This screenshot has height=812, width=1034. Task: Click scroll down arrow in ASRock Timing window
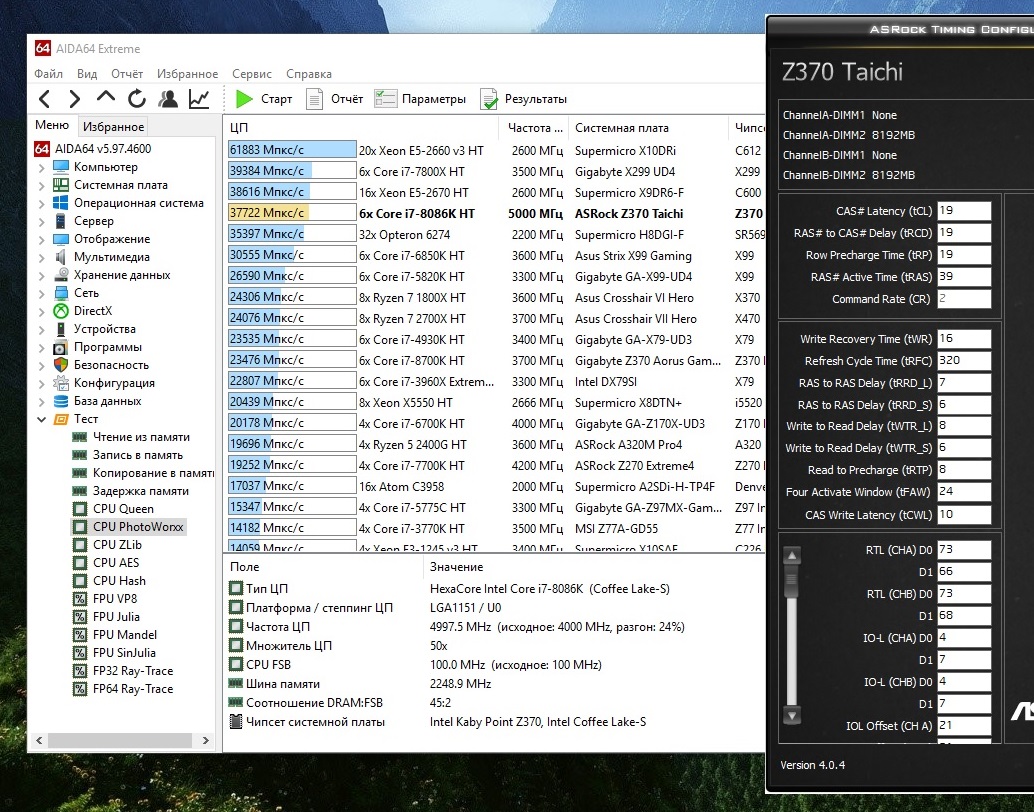[792, 715]
